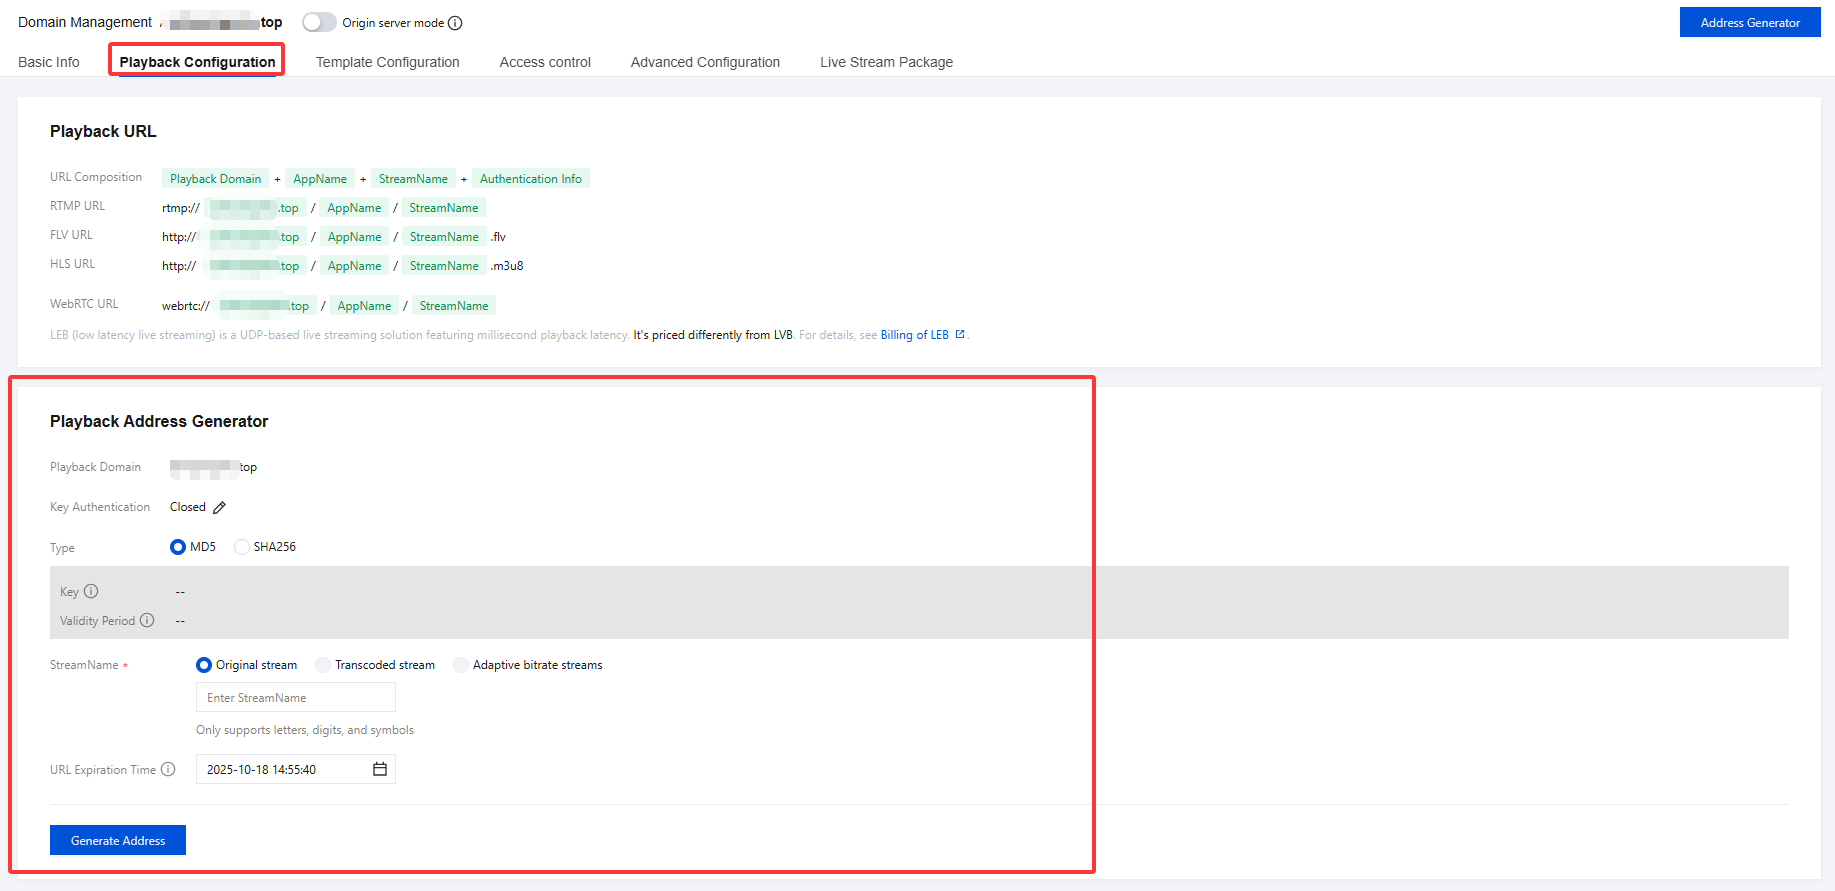Click the info icon beside Origin server mode
1835x891 pixels.
pos(455,23)
